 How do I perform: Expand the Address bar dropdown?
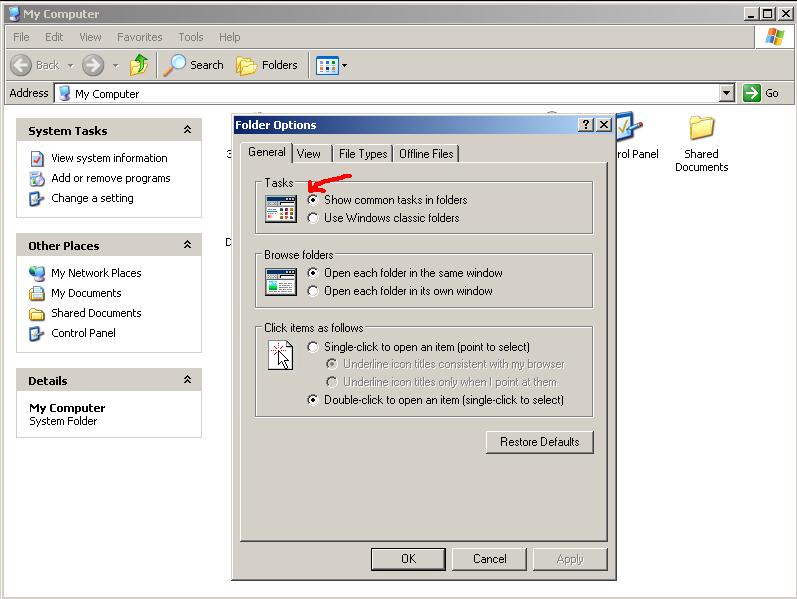[x=727, y=93]
